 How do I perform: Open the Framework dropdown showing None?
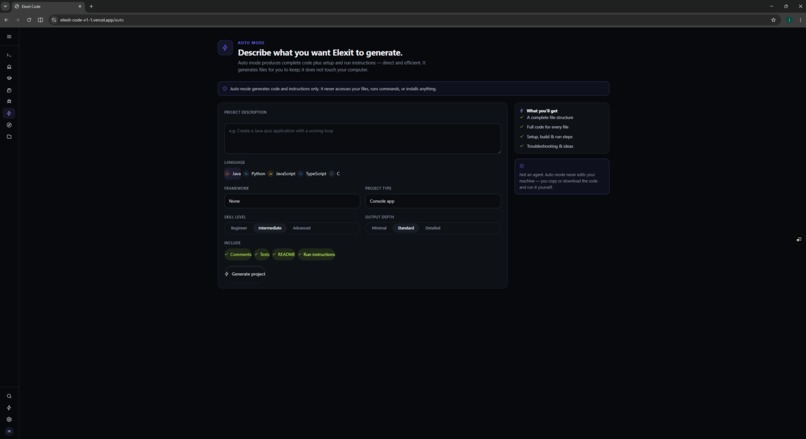point(291,201)
